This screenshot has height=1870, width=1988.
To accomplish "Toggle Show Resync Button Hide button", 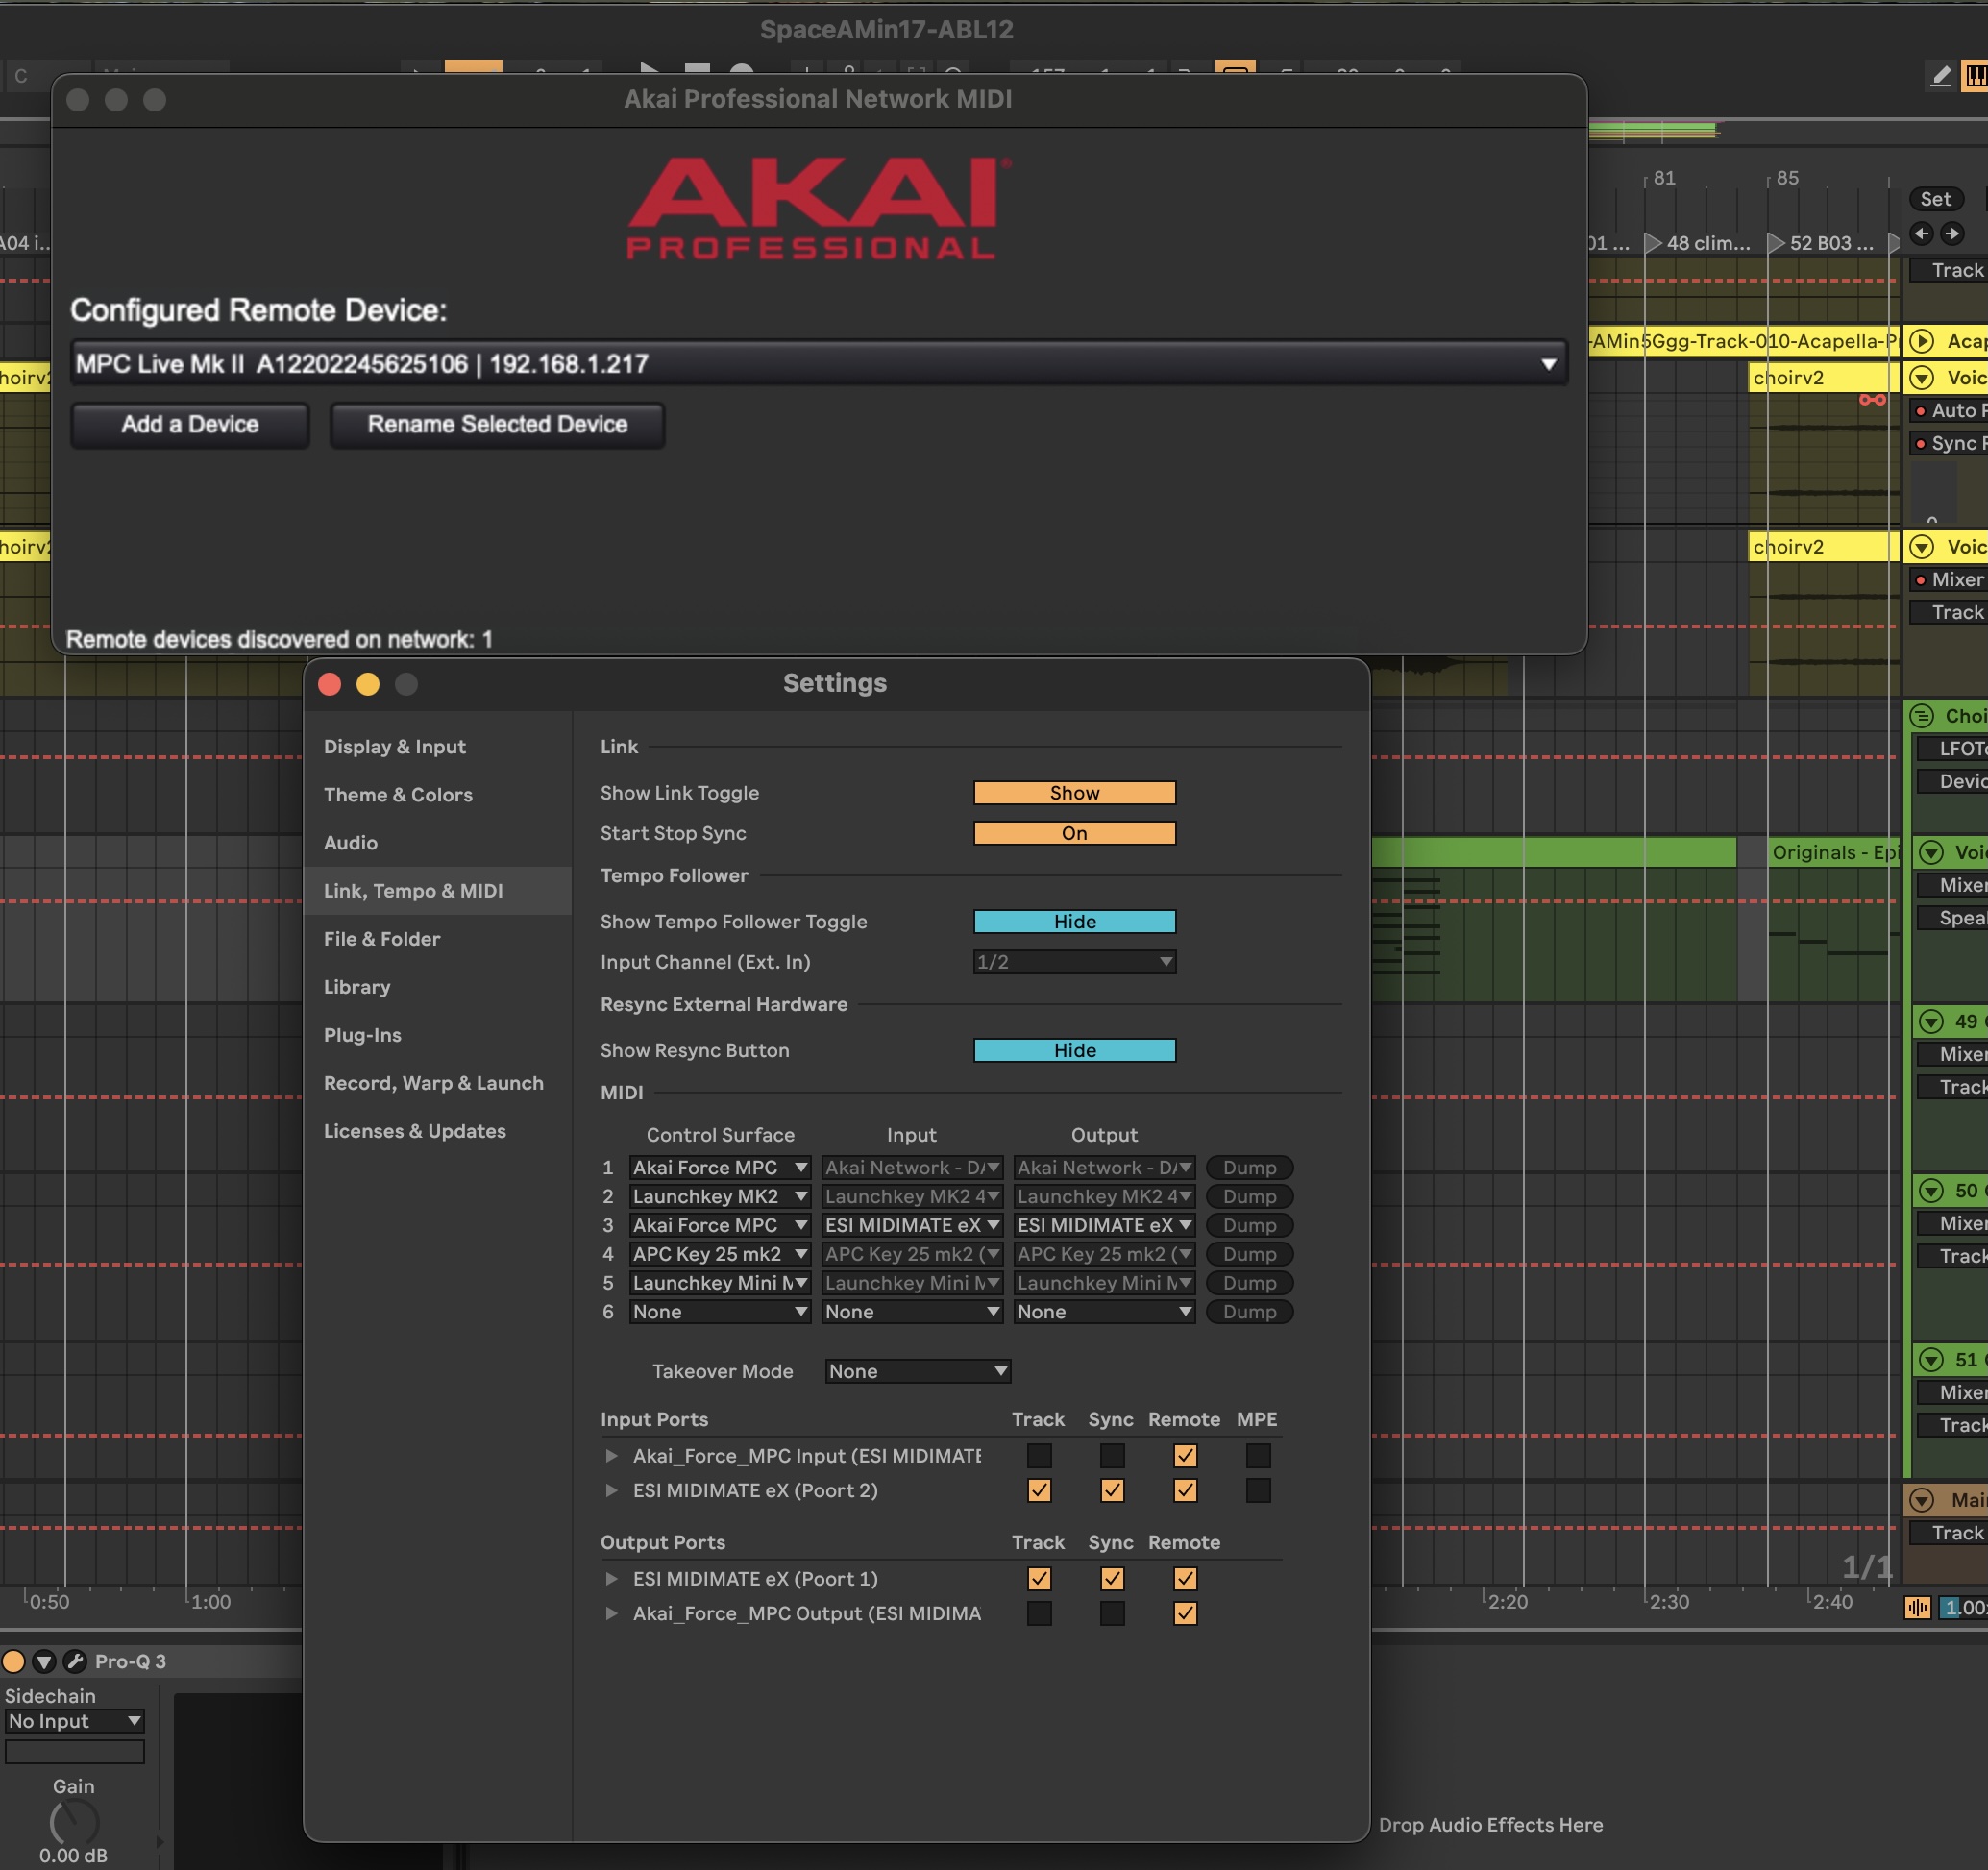I will [1074, 1050].
